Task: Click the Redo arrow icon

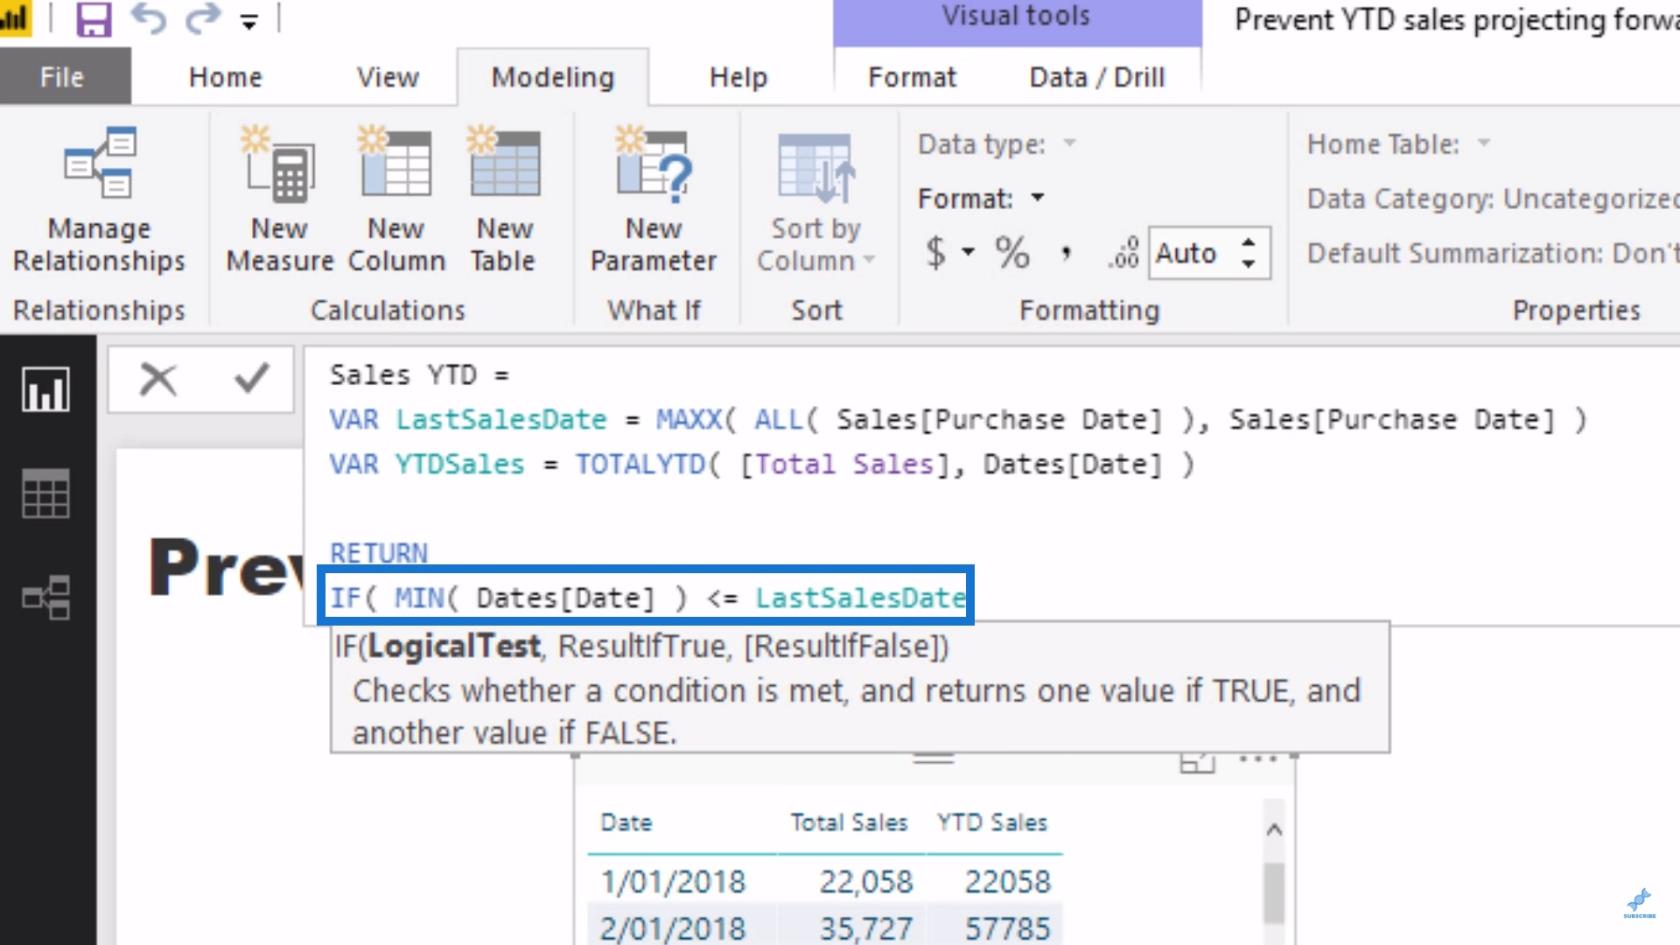Action: [x=203, y=19]
